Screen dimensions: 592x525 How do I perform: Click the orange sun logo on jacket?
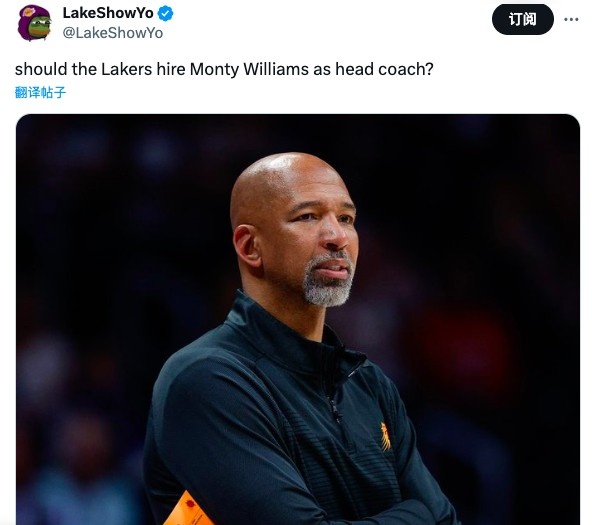point(385,436)
